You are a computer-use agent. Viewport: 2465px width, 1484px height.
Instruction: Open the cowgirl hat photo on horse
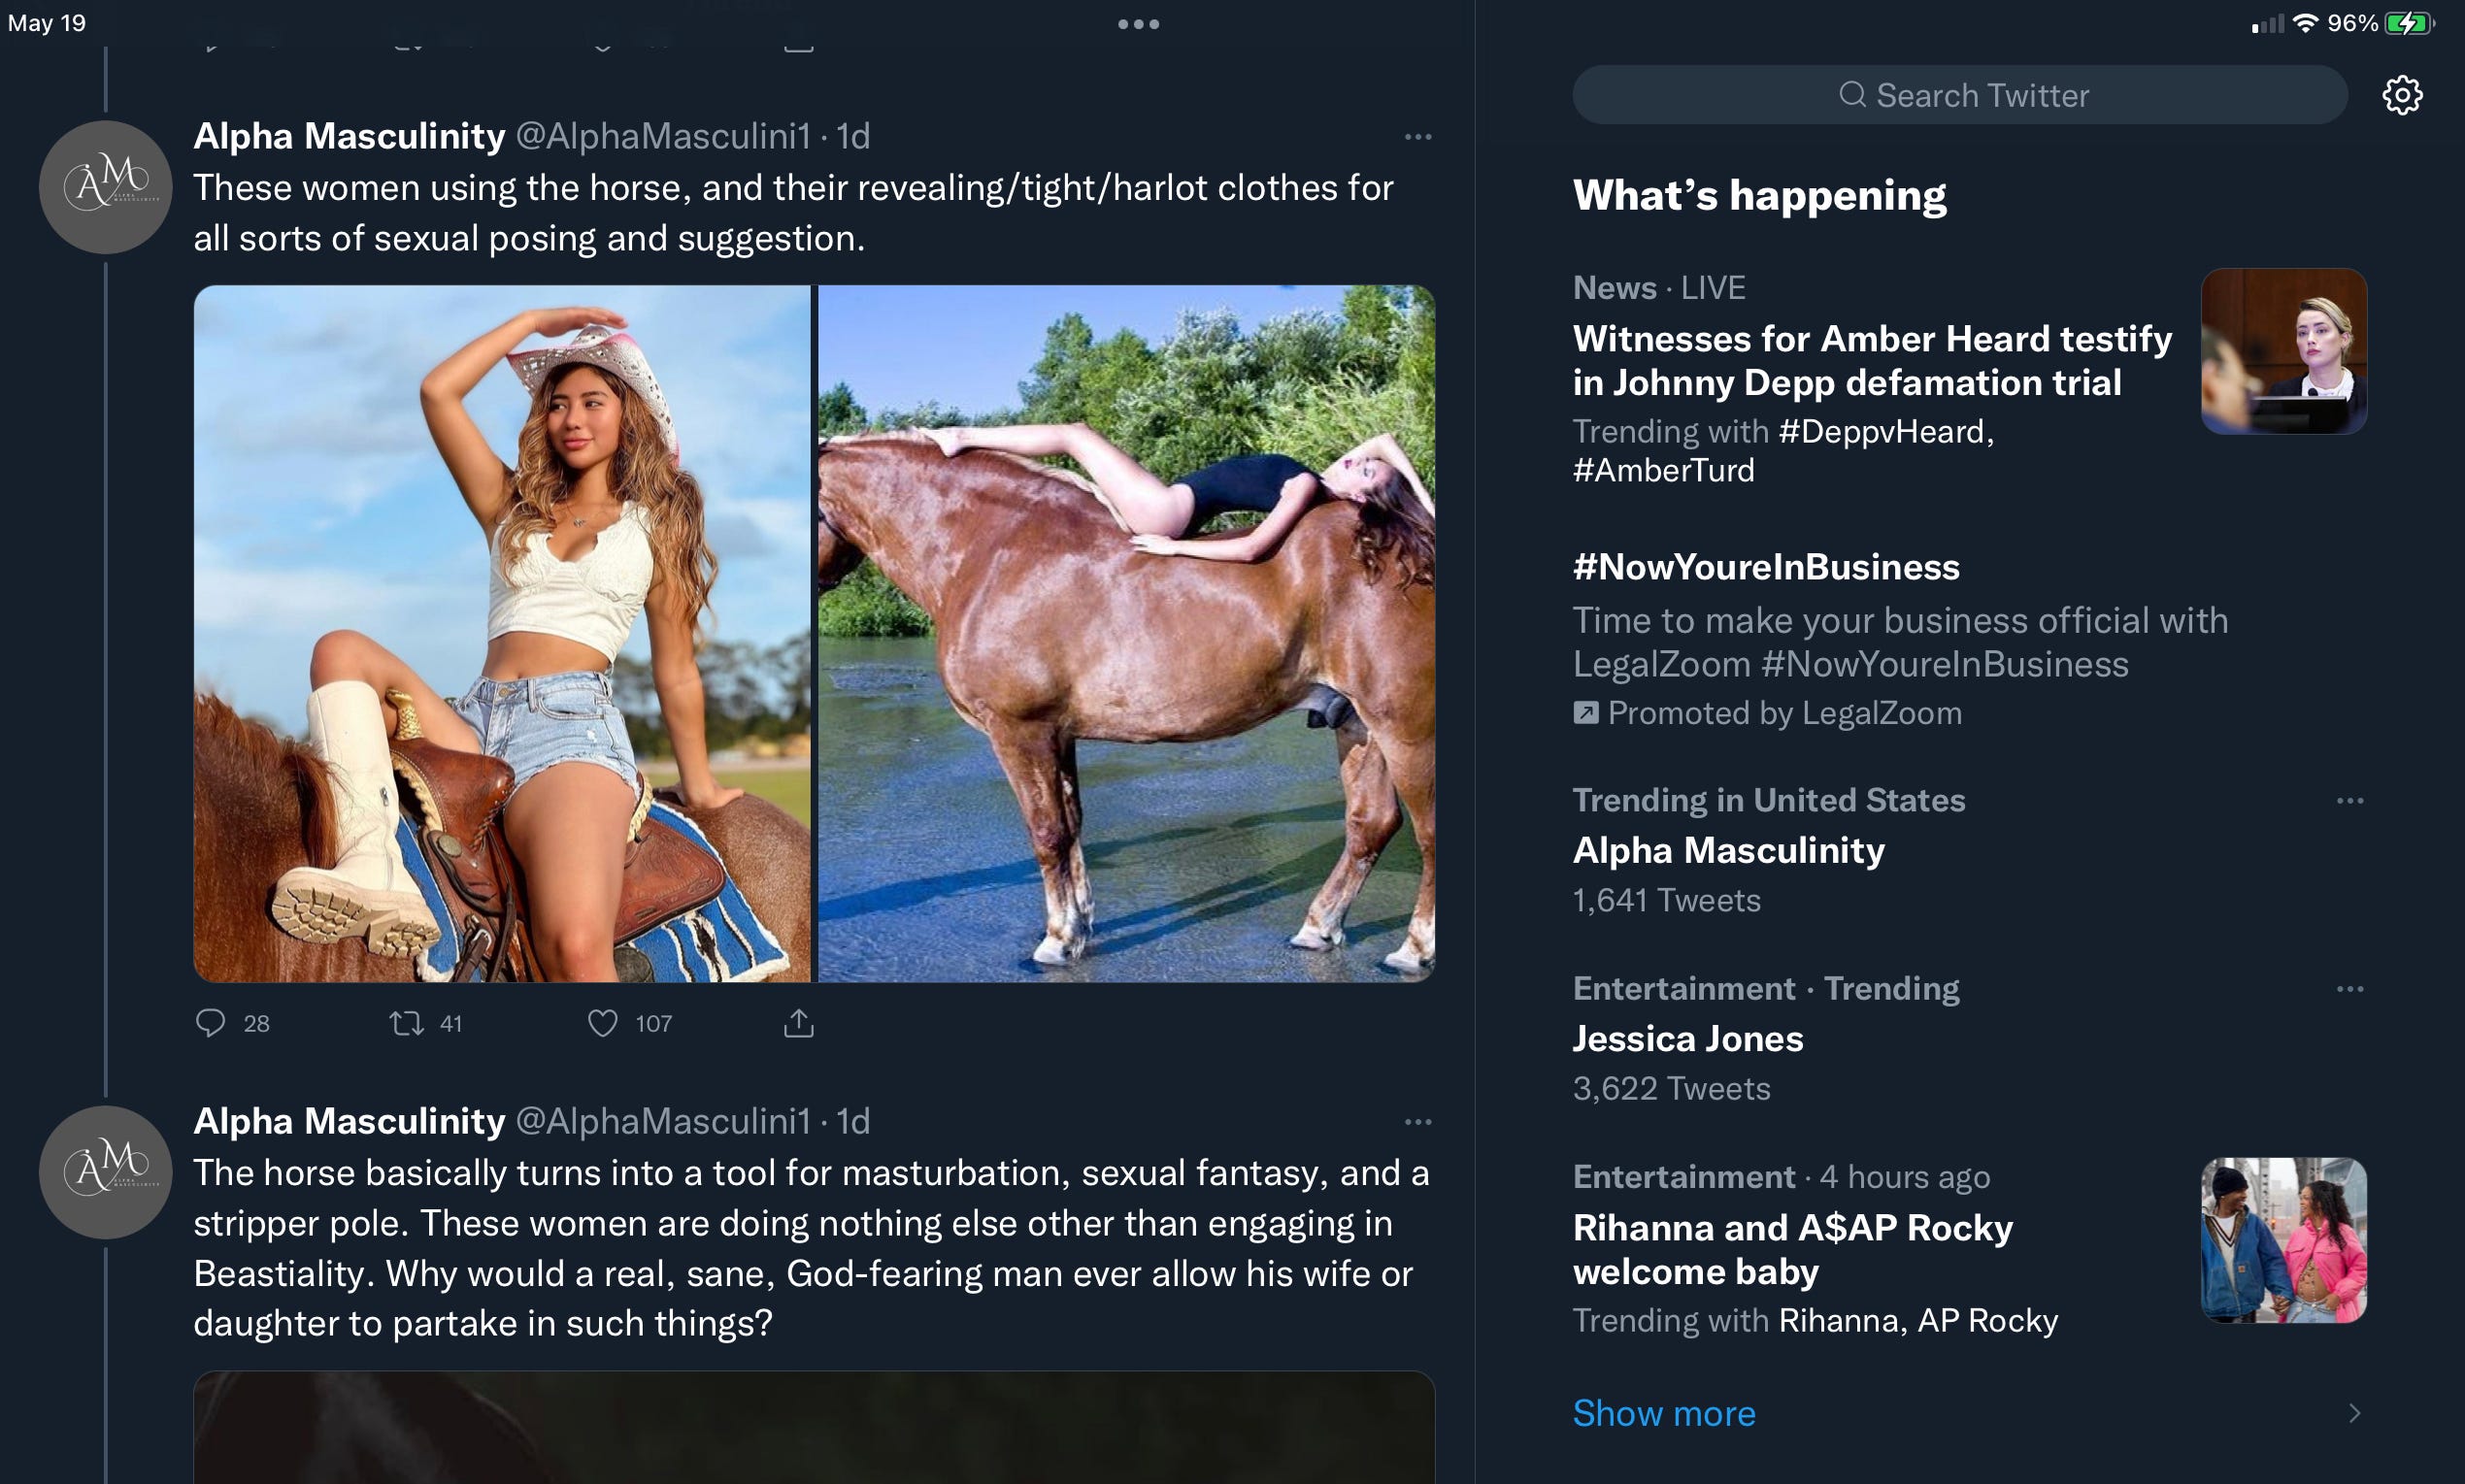(x=502, y=633)
